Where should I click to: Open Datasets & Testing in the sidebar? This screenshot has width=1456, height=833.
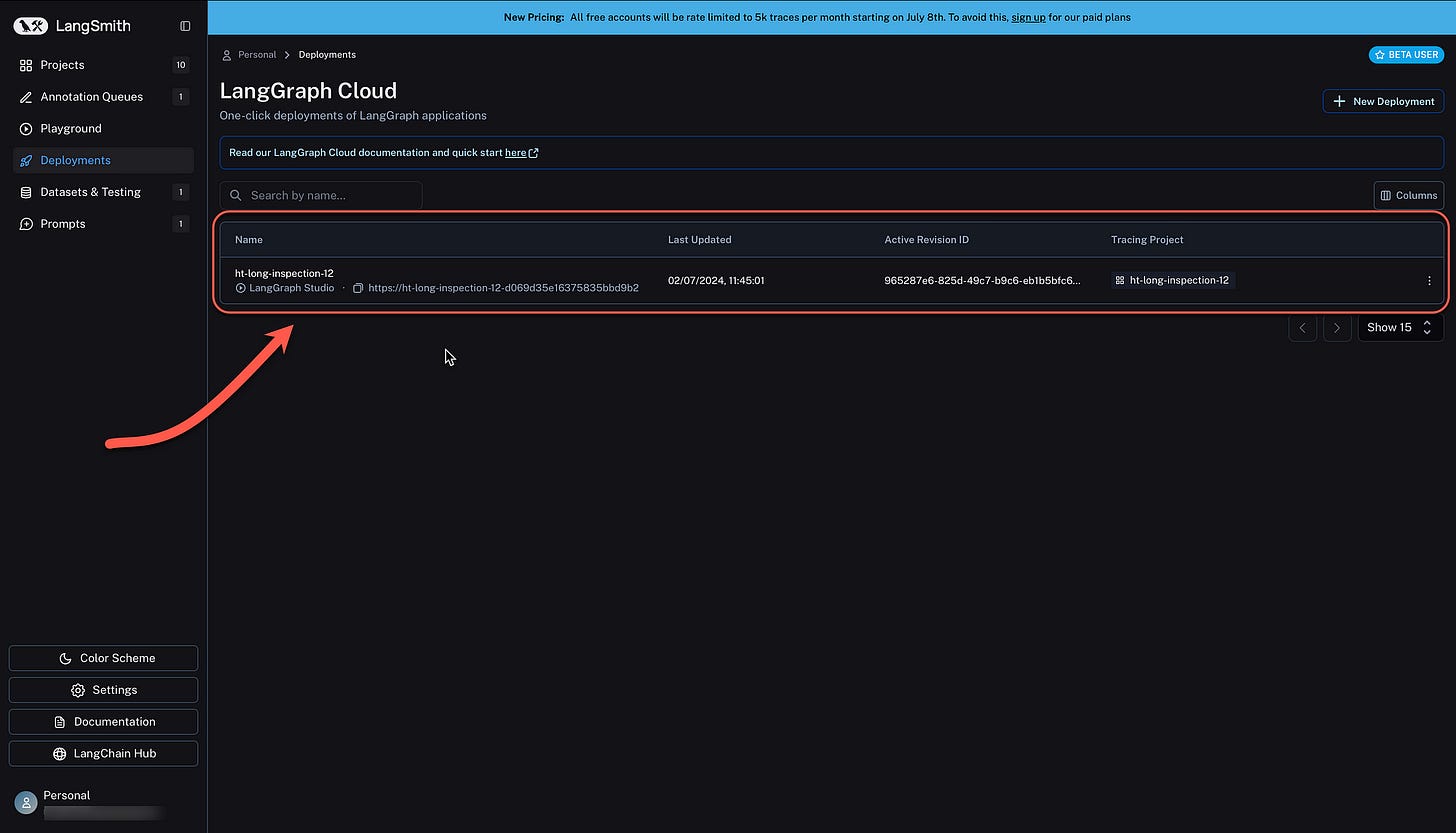click(103, 192)
